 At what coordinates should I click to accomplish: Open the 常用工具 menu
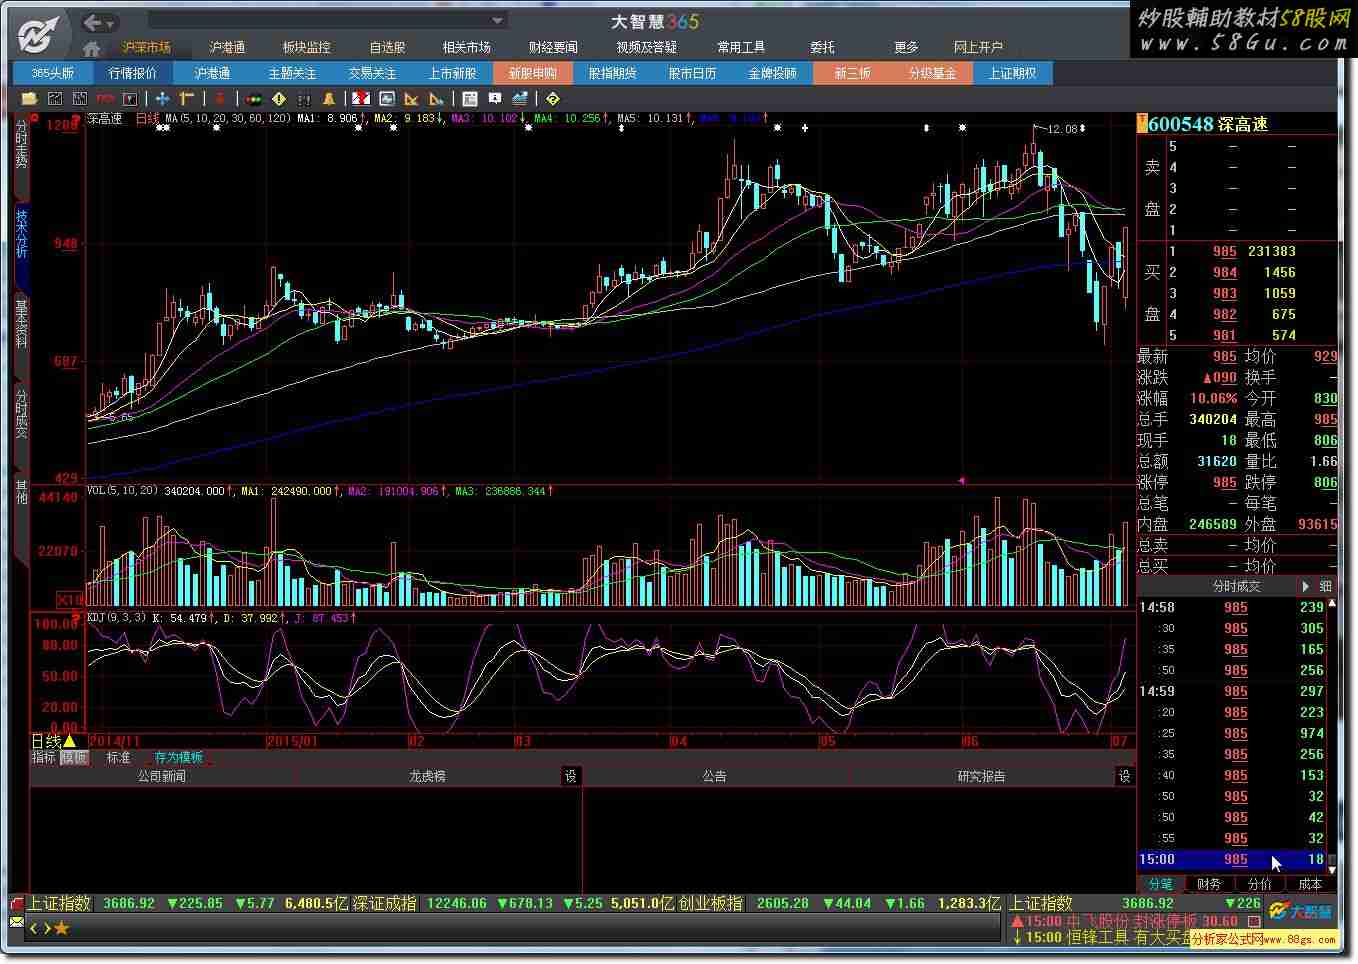point(741,47)
